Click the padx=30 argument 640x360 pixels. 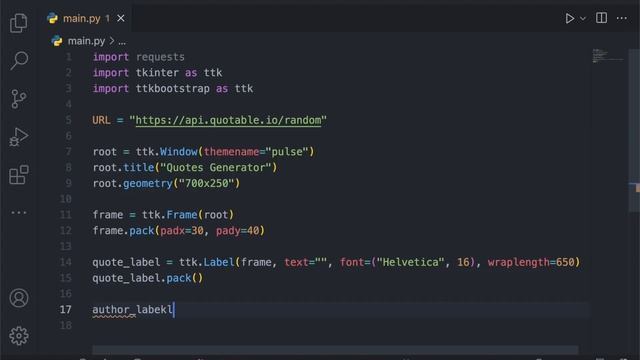click(182, 231)
